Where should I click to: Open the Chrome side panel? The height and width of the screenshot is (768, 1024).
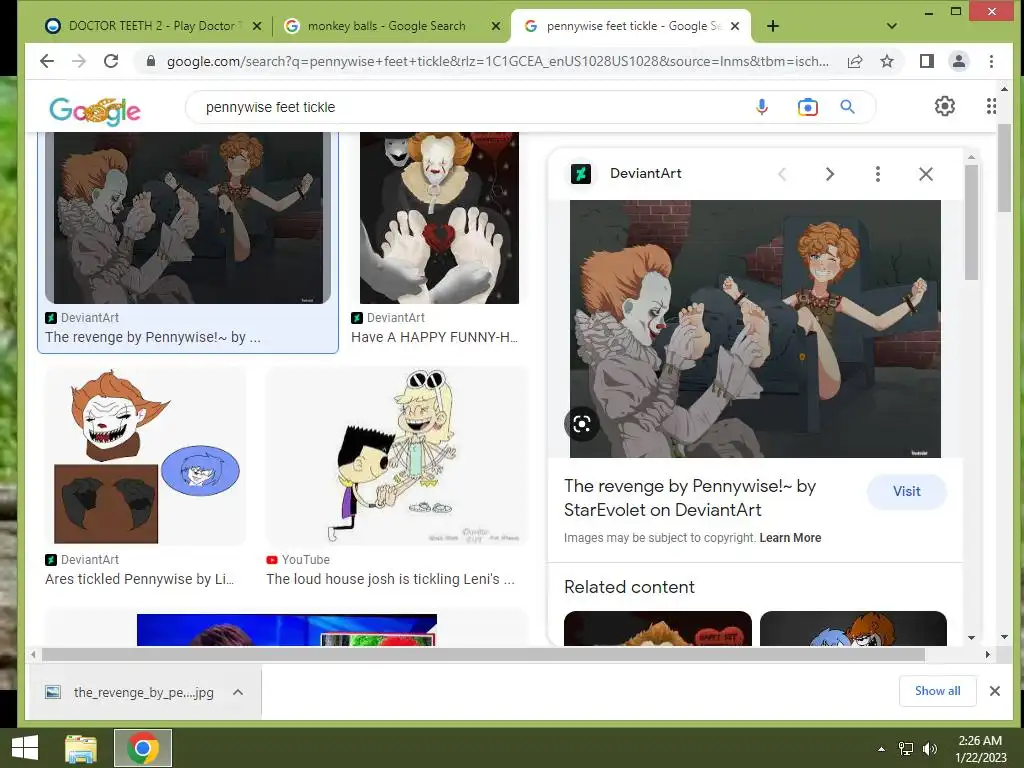[926, 61]
